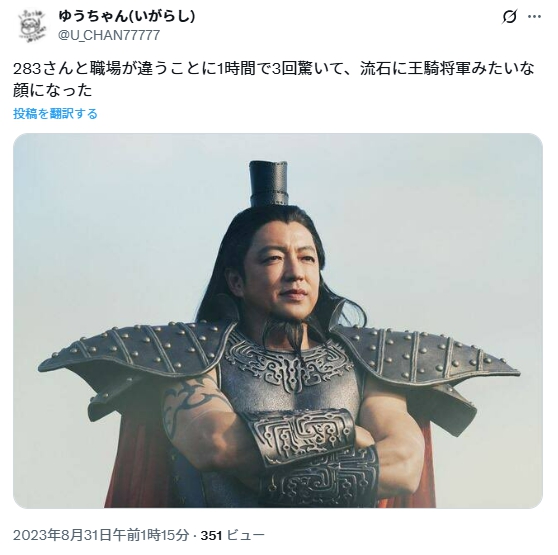
Task: Click the second text line 顔になった
Action: 53,91
